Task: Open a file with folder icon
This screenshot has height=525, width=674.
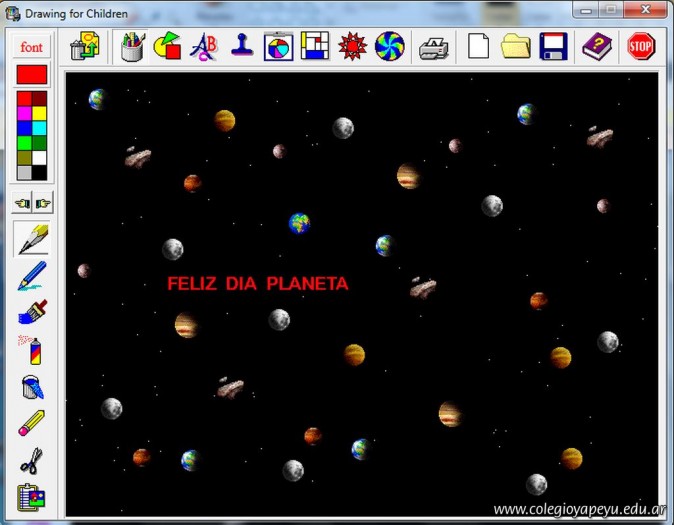Action: (515, 46)
